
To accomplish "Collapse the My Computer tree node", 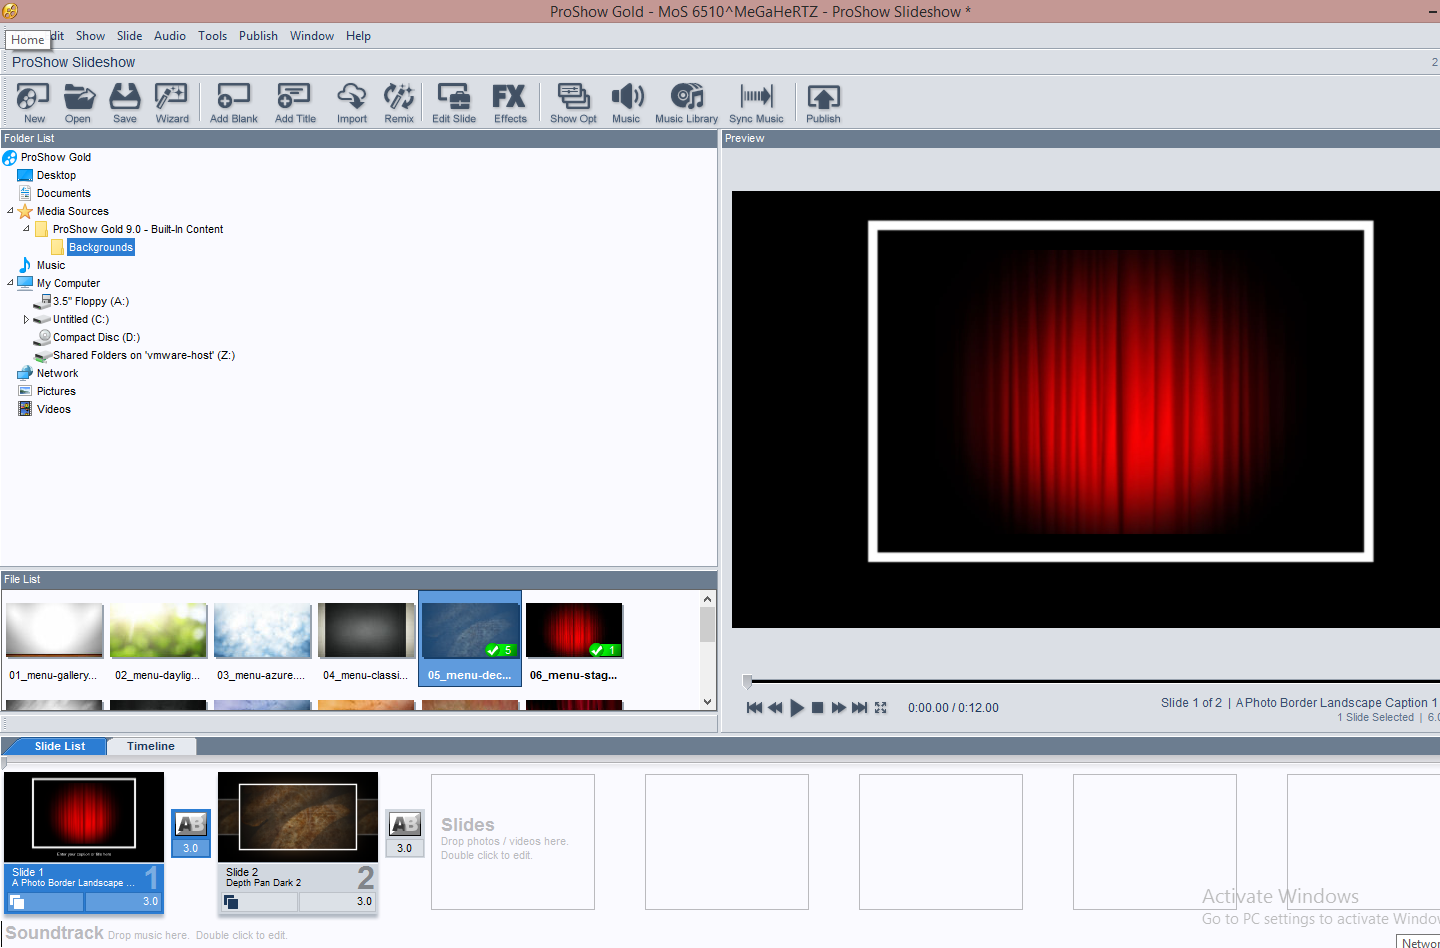I will pyautogui.click(x=8, y=283).
